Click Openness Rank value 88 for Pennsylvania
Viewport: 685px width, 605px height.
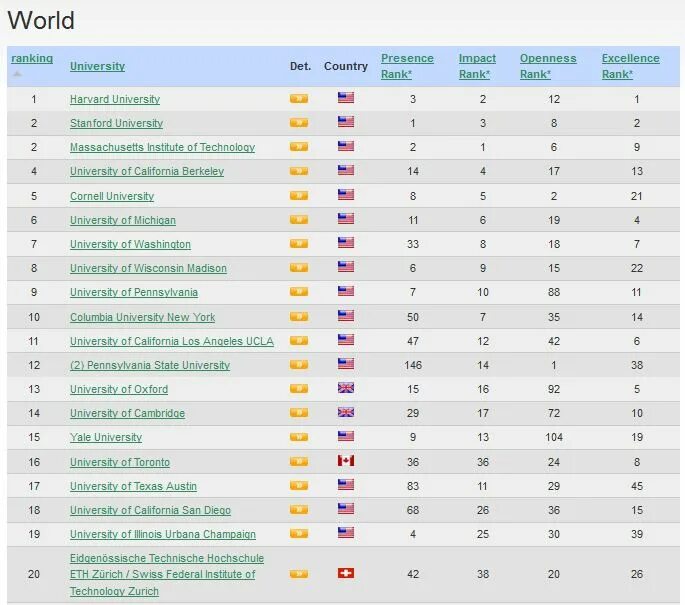point(554,292)
